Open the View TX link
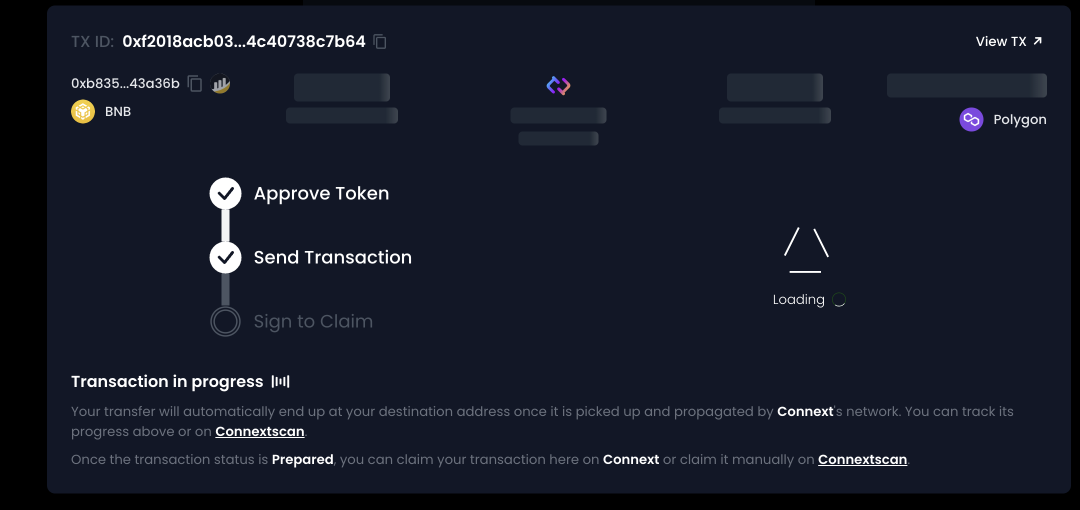This screenshot has height=510, width=1080. [1008, 42]
